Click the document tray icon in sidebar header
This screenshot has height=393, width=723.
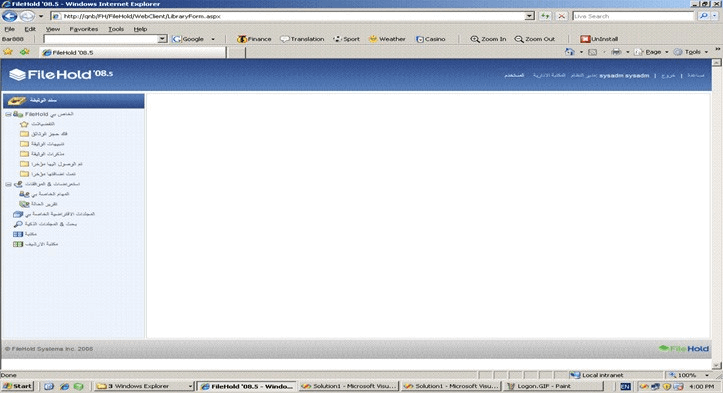point(17,101)
